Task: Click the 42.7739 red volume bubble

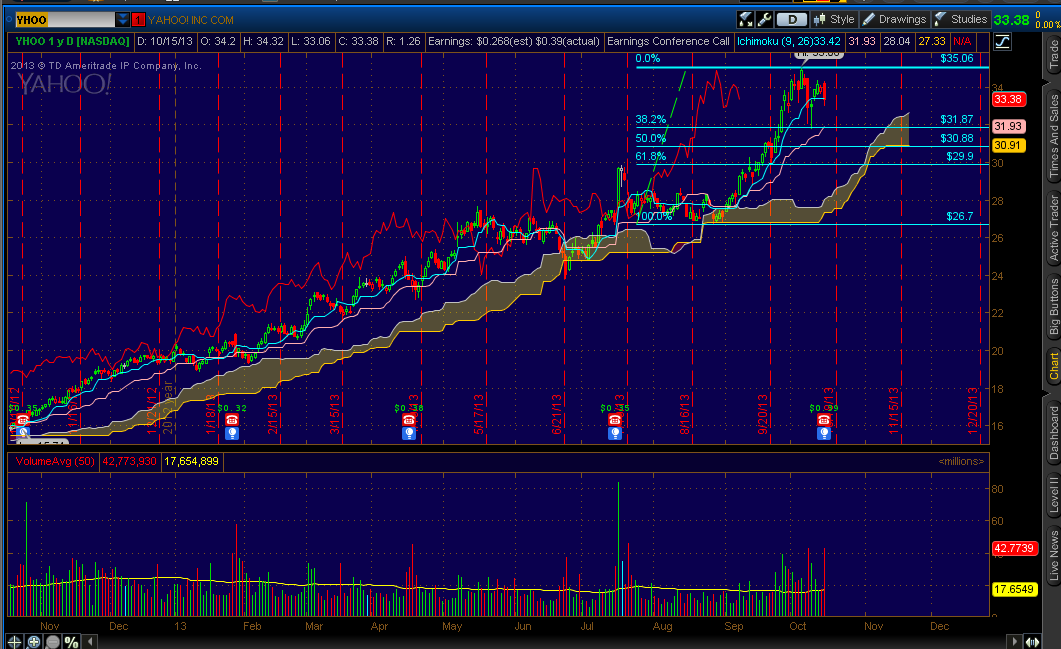Action: (1014, 548)
